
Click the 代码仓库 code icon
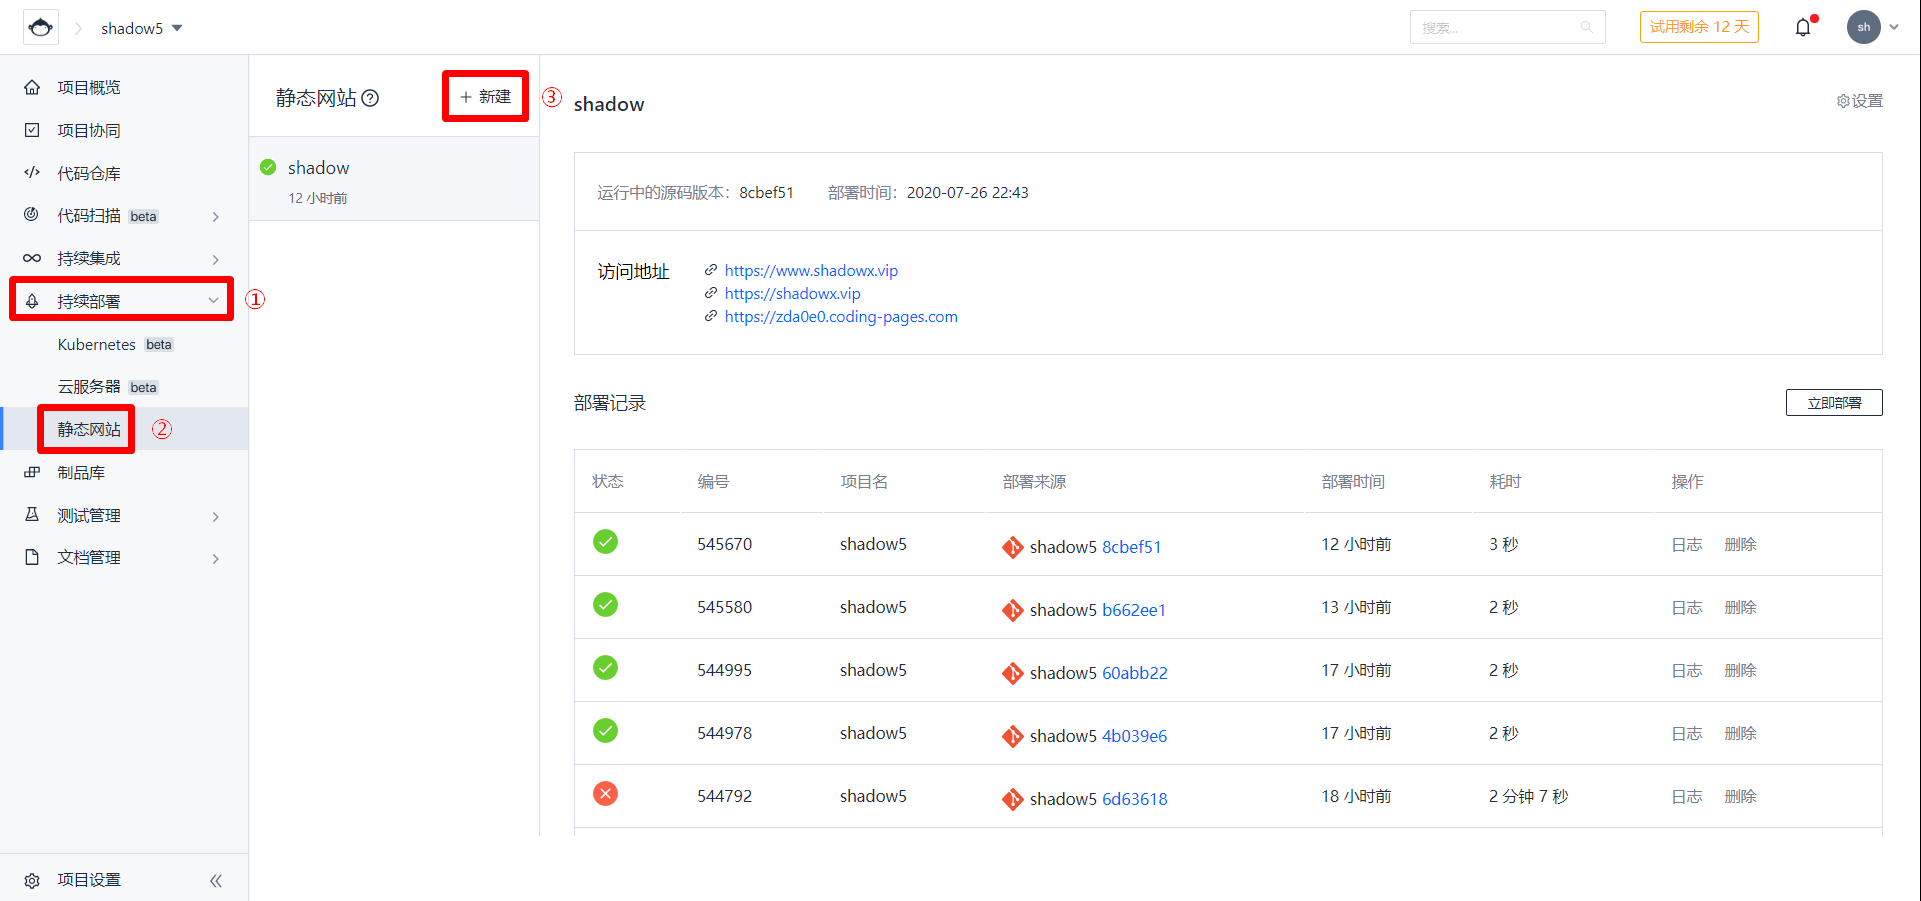(x=32, y=173)
